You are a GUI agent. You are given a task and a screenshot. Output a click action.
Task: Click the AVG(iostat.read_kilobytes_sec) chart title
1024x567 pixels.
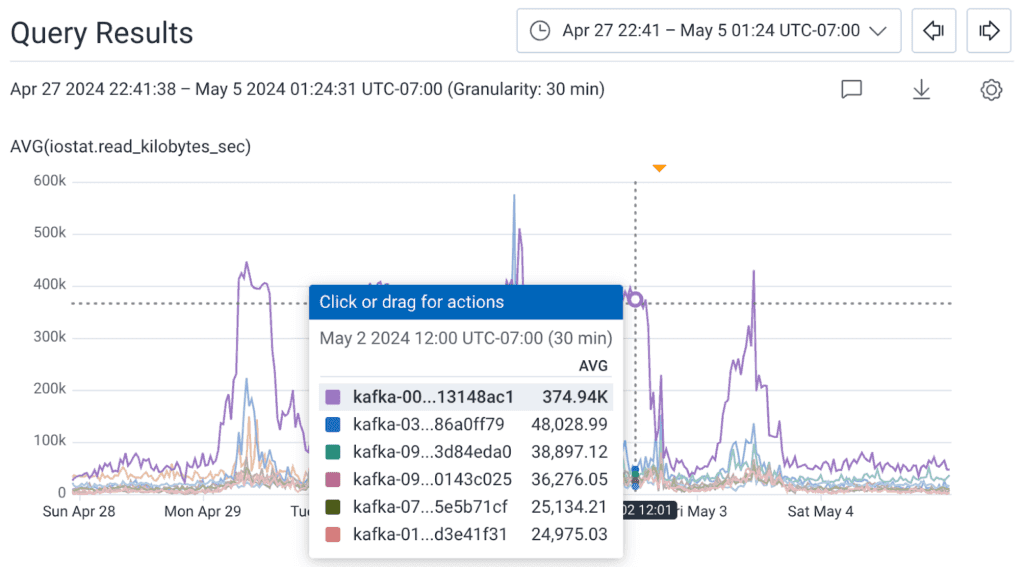pyautogui.click(x=130, y=147)
